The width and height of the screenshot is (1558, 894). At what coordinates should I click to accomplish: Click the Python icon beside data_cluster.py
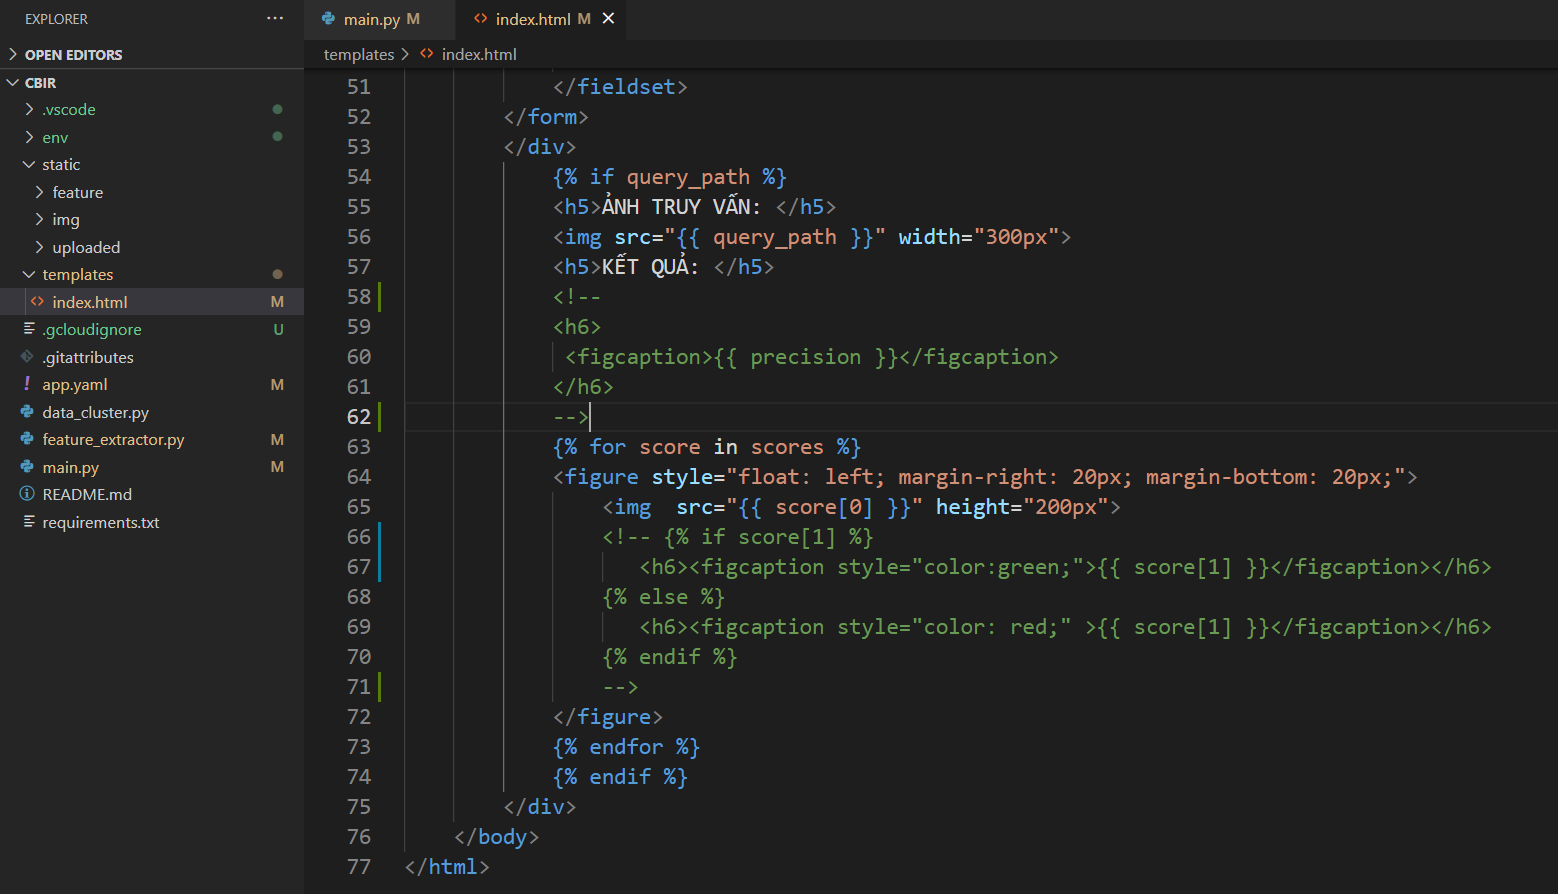point(27,412)
